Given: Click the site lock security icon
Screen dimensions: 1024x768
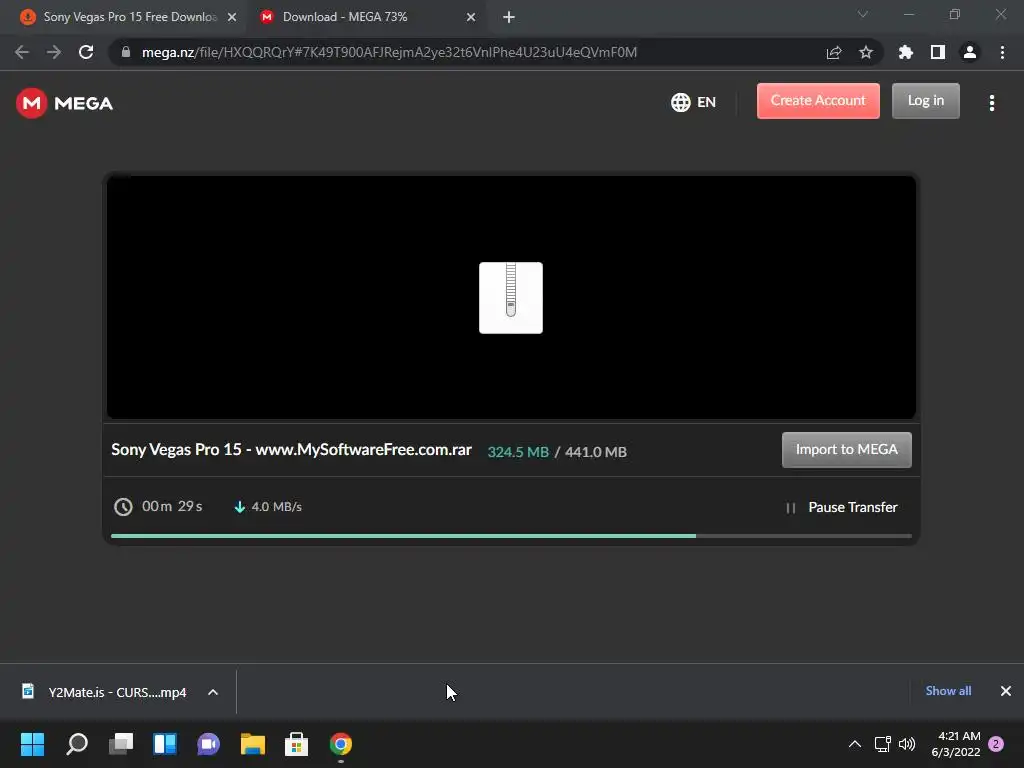Looking at the screenshot, I should pyautogui.click(x=126, y=52).
